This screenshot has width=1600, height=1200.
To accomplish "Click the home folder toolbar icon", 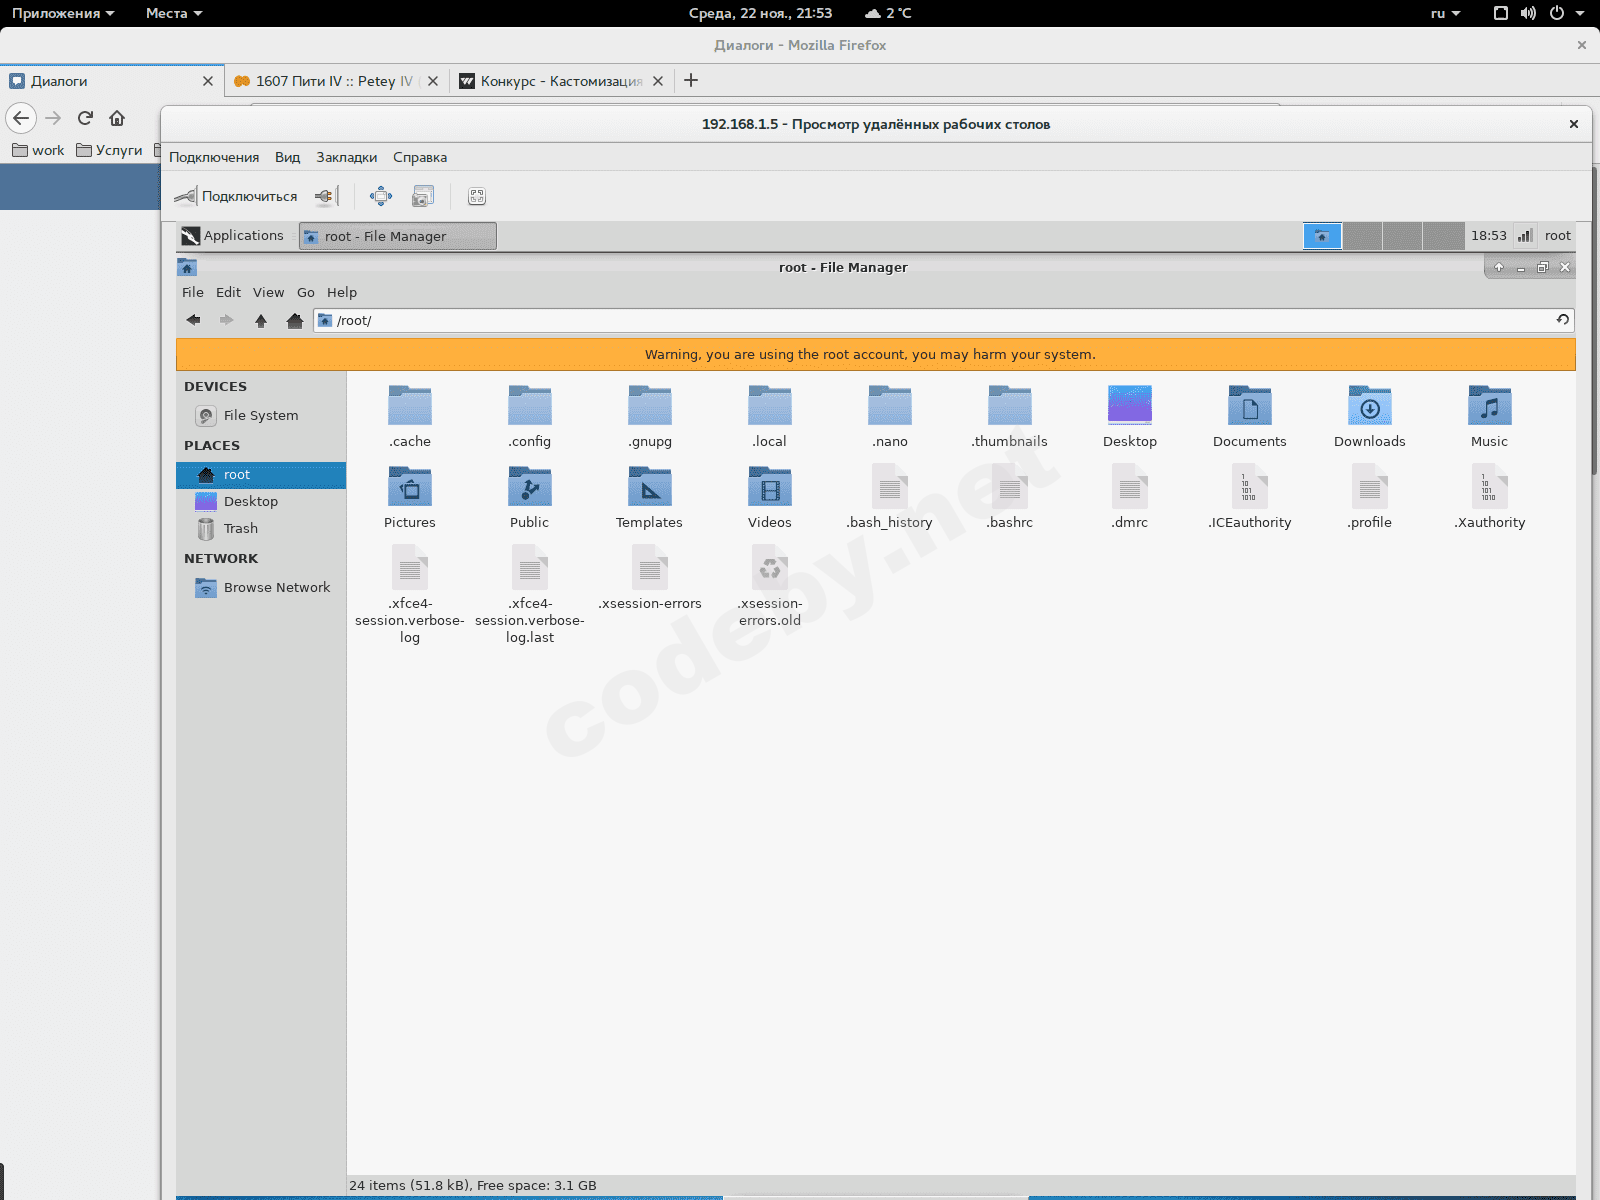I will point(294,320).
